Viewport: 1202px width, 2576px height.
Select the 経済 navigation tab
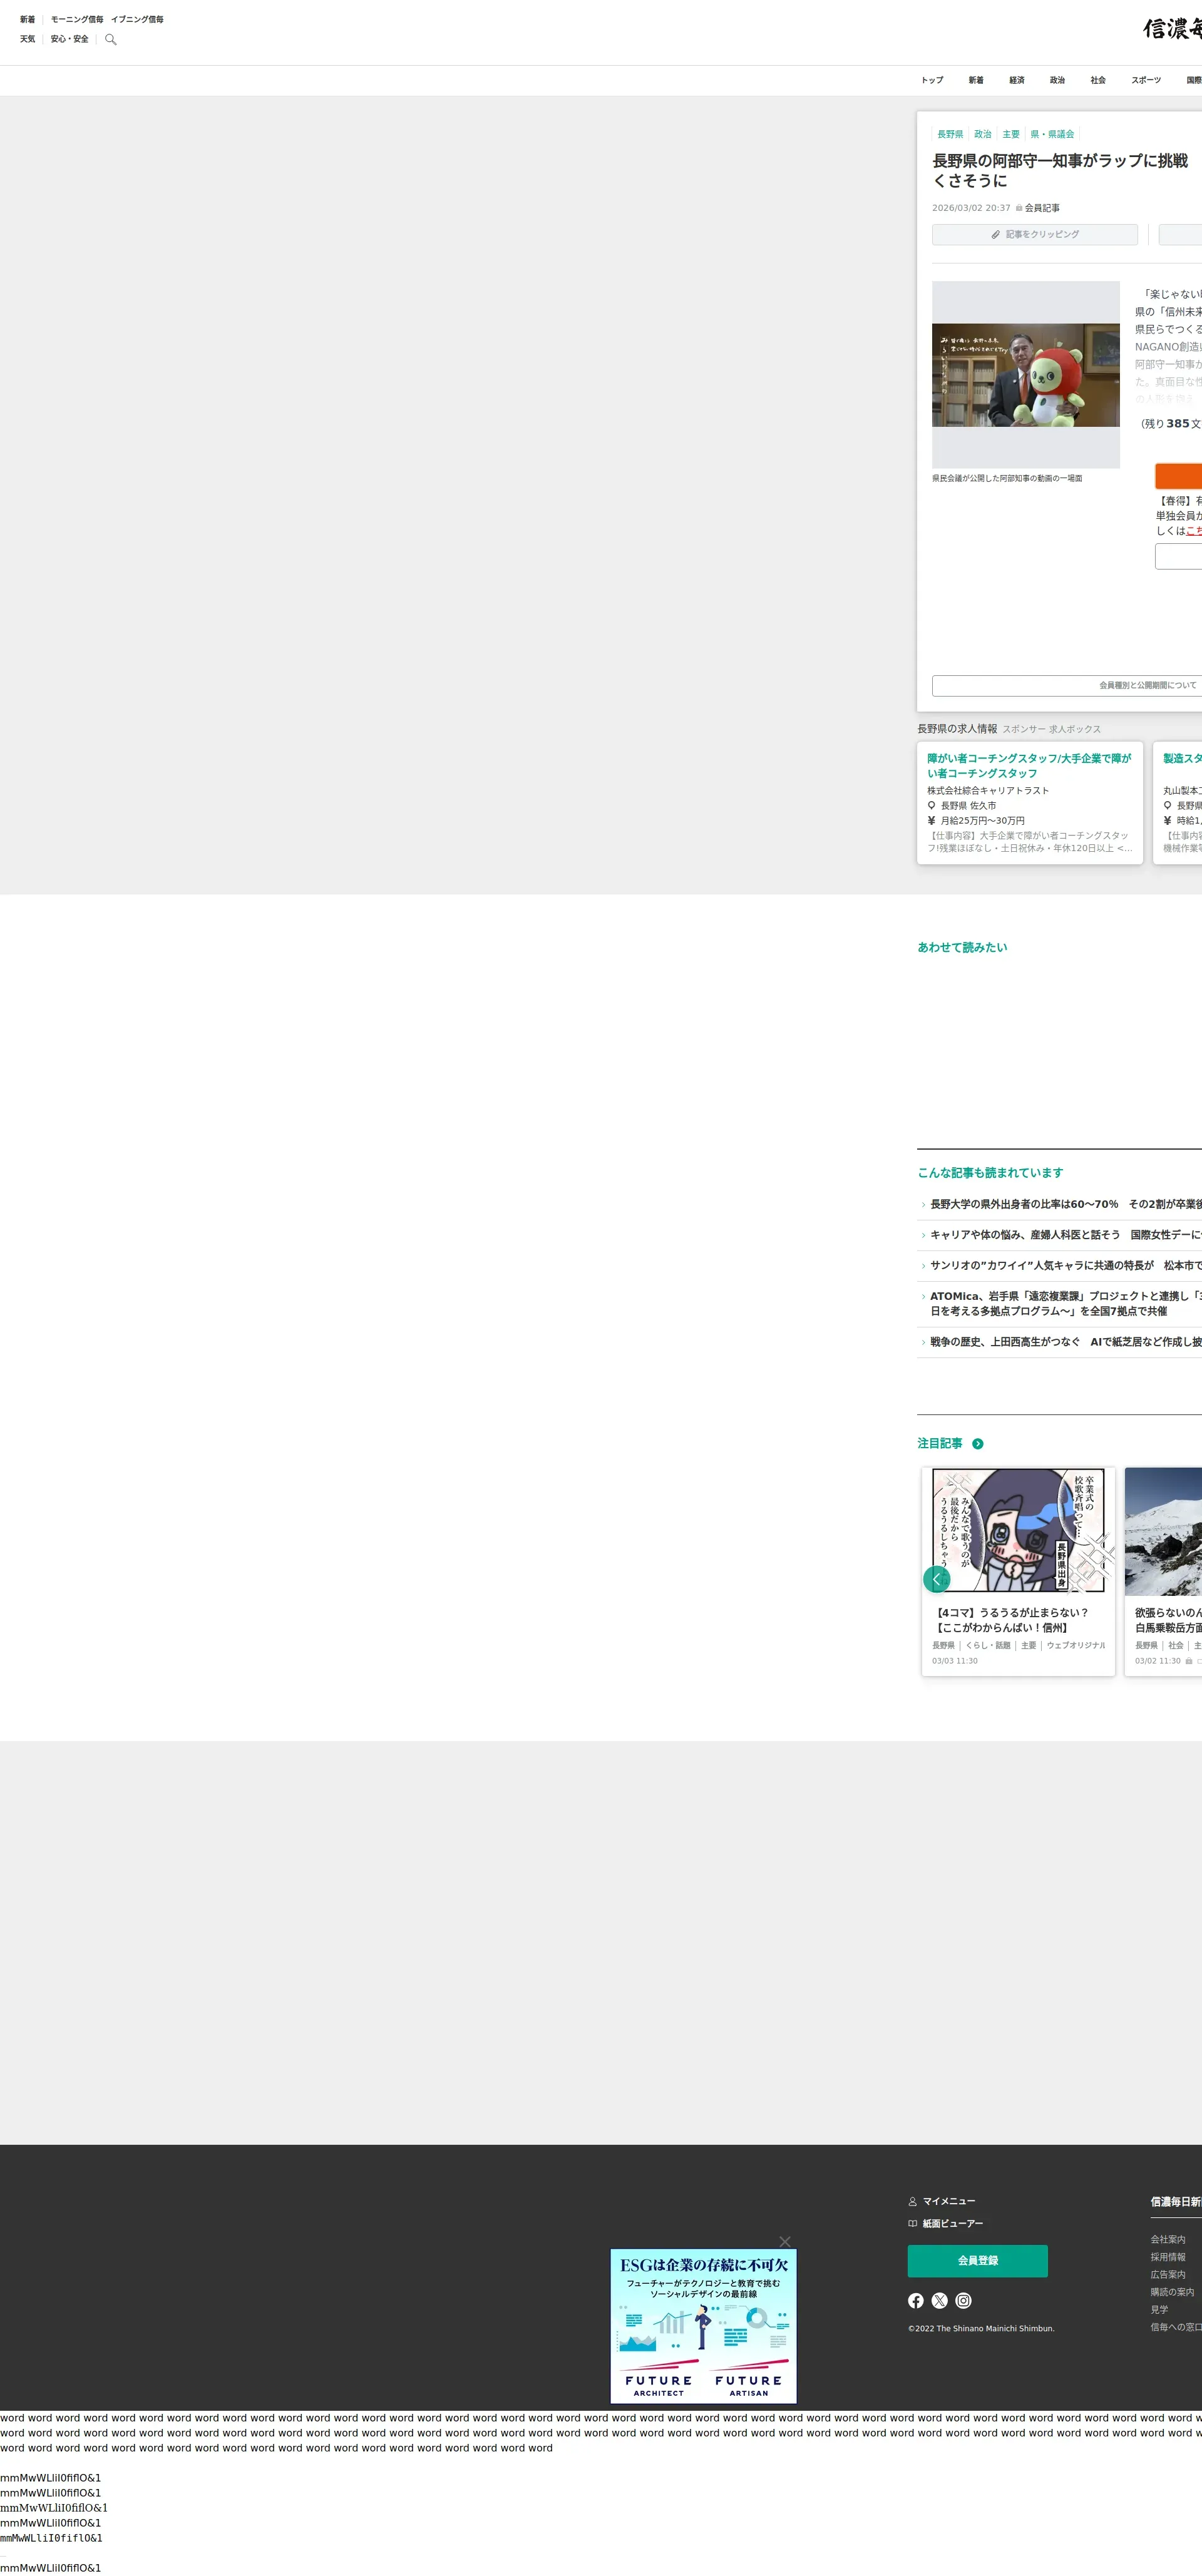click(x=1016, y=80)
